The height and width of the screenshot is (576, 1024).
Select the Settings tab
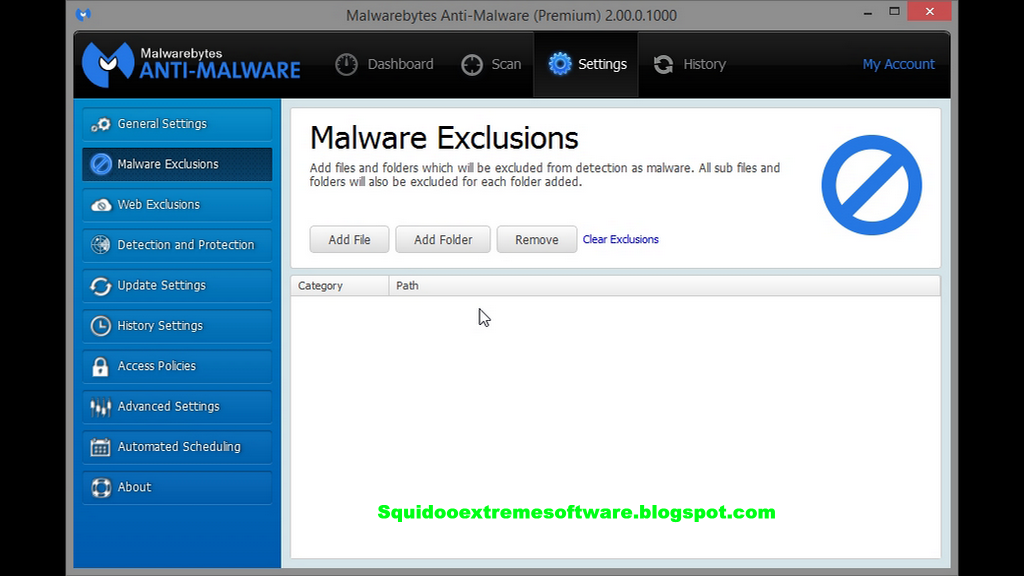point(586,64)
